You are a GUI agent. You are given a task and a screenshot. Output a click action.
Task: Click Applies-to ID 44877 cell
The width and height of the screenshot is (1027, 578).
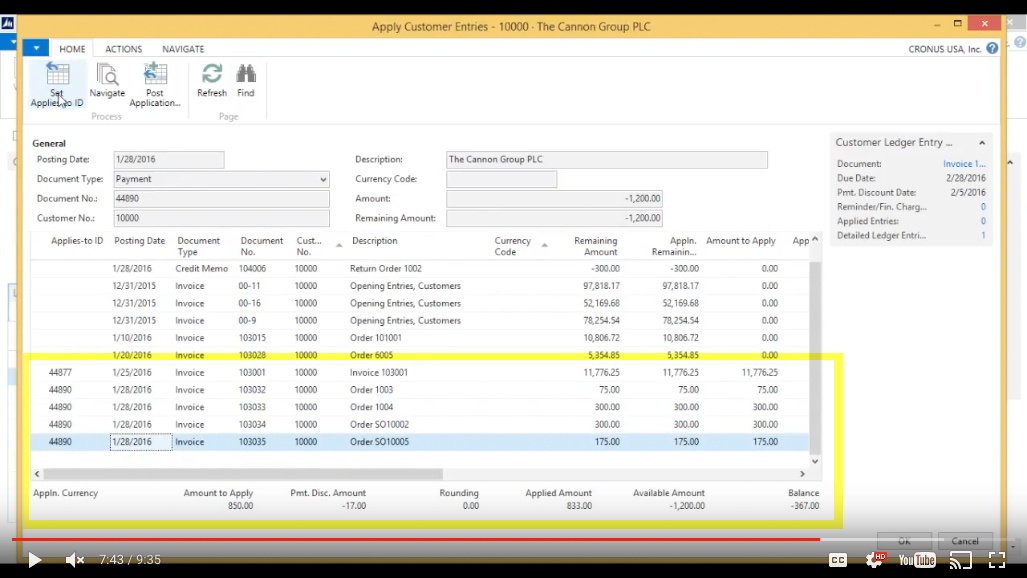[x=60, y=373]
